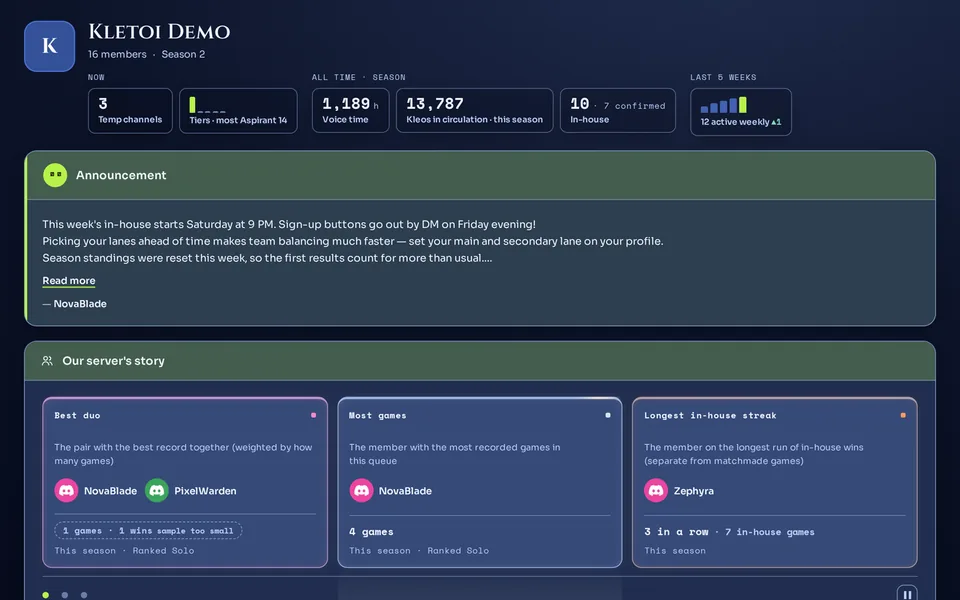This screenshot has width=960, height=600.
Task: Open the Temp channels stat card
Action: (130, 111)
